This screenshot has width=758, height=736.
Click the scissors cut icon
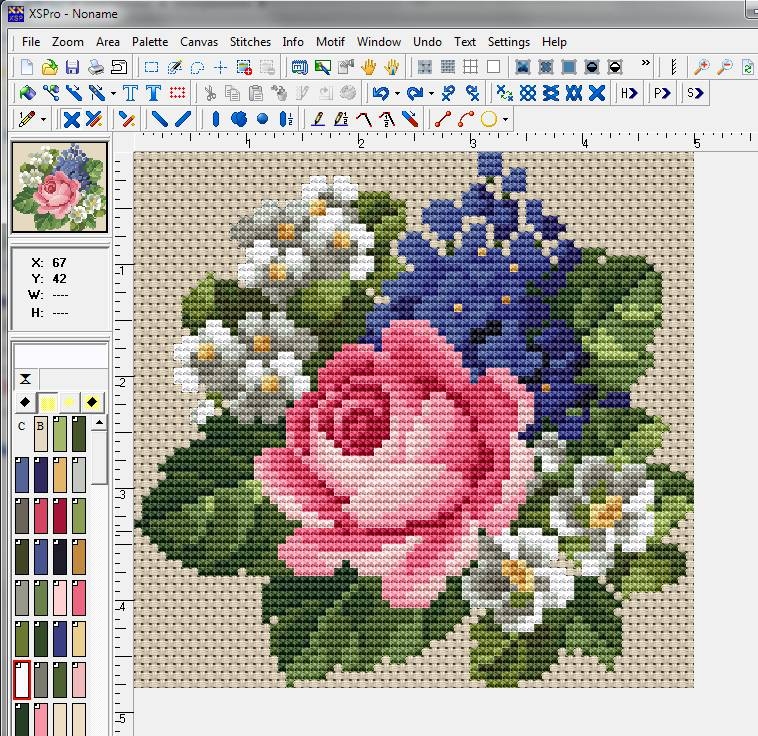(210, 93)
